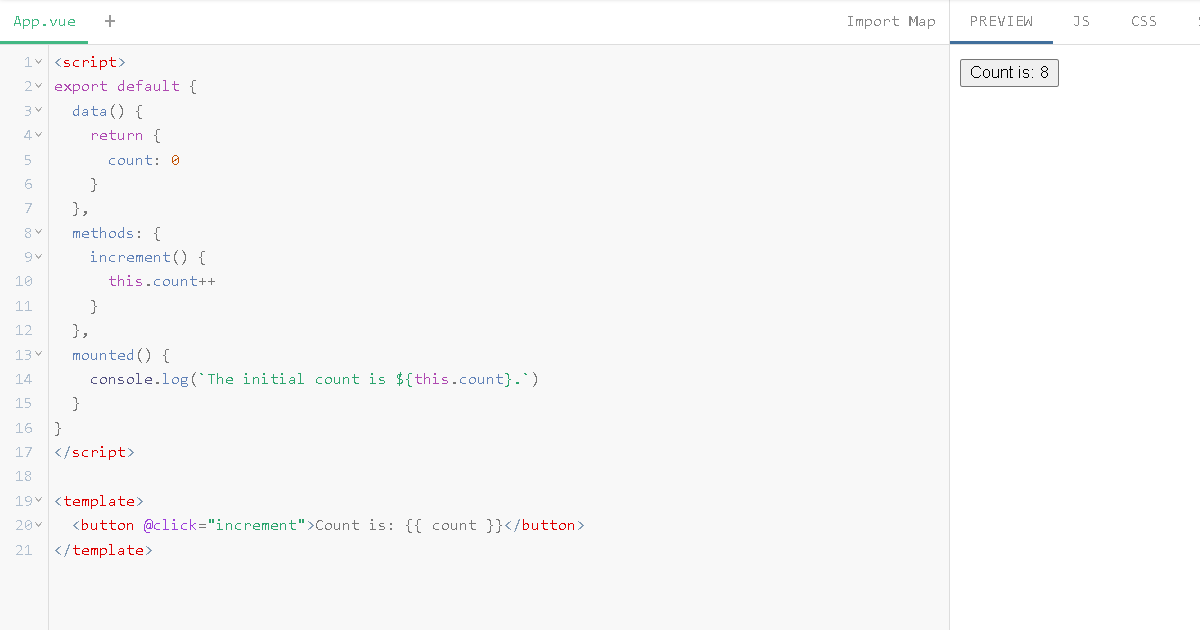This screenshot has width=1200, height=630.
Task: Fold the data() function at line 3
Action: pyautogui.click(x=39, y=111)
